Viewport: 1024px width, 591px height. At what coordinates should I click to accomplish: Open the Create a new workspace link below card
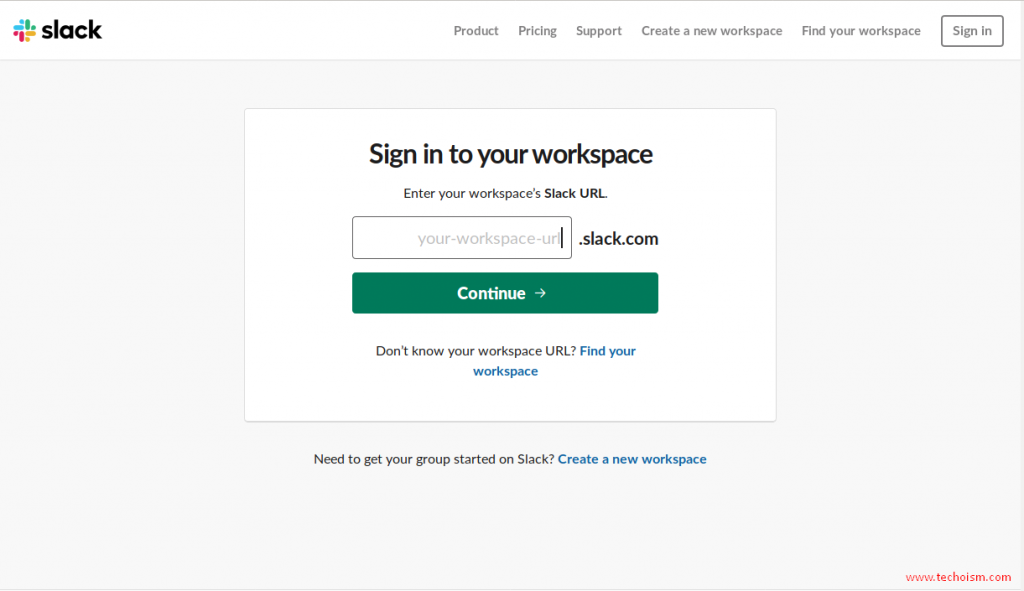coord(632,459)
